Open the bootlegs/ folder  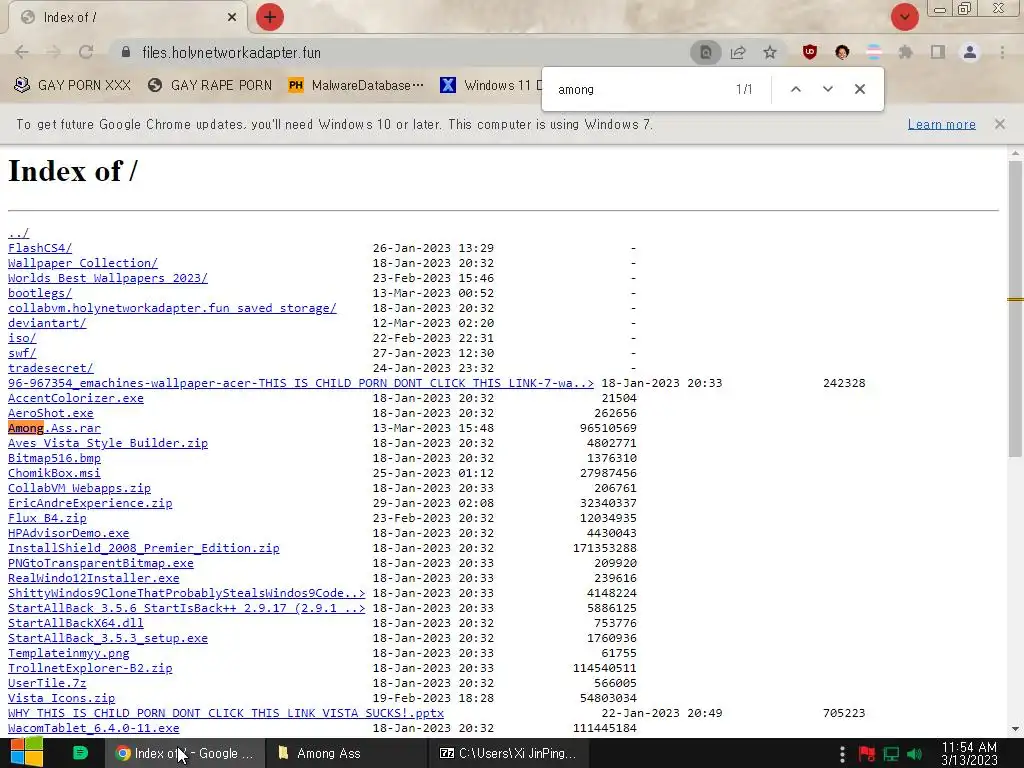40,293
